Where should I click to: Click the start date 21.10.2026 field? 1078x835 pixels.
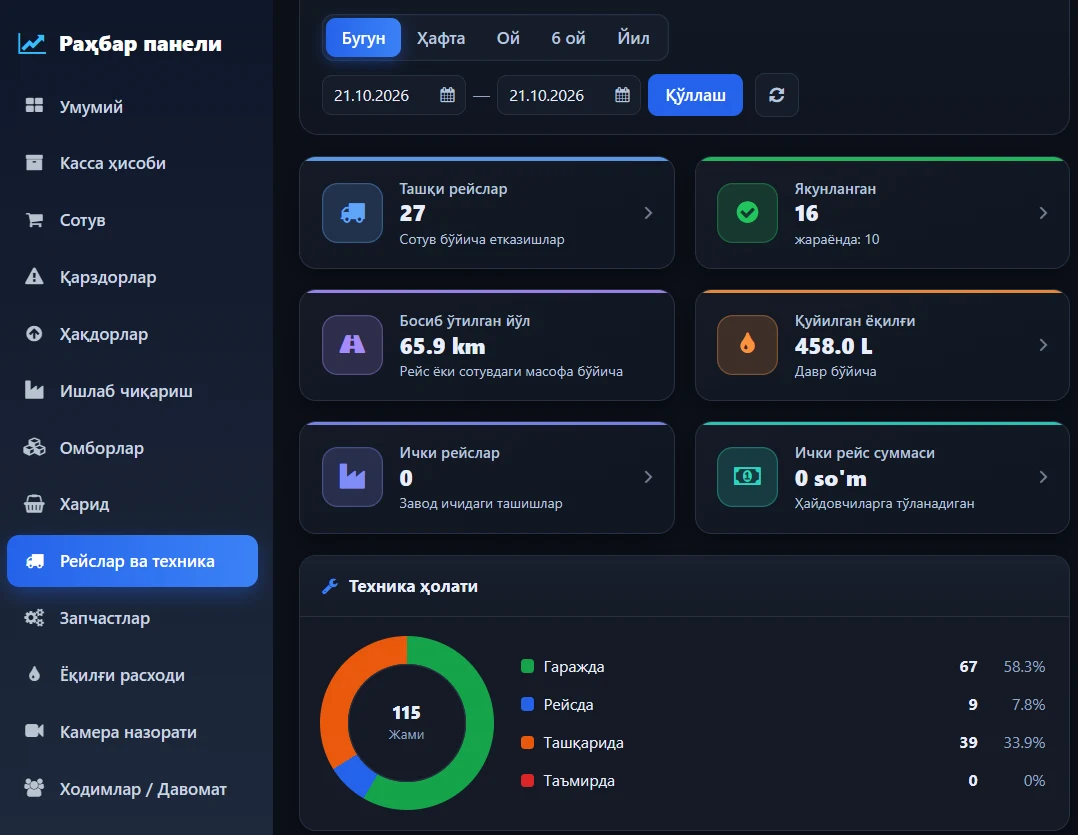click(393, 95)
